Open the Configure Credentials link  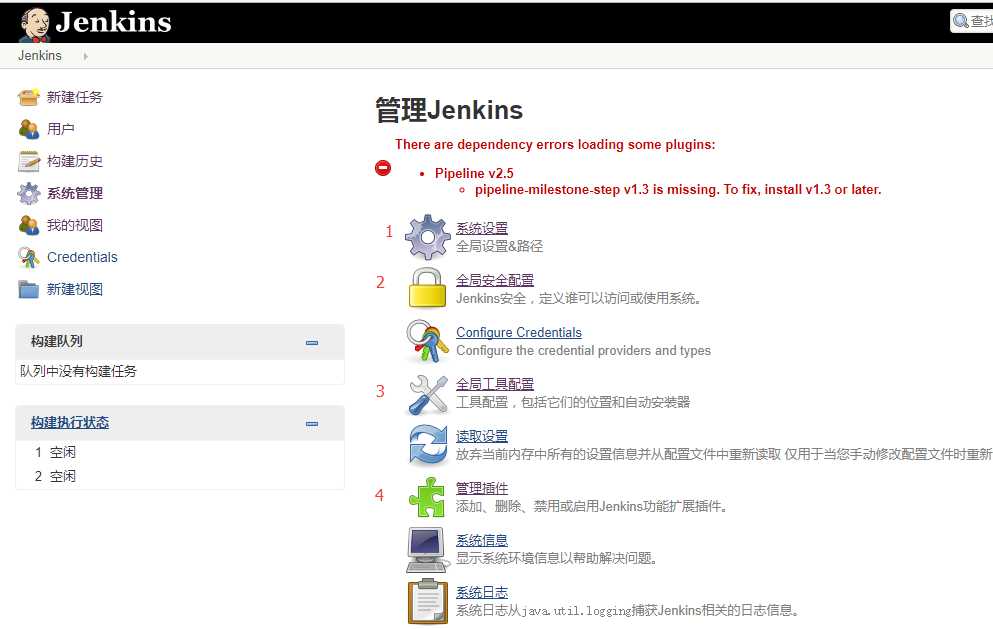click(x=519, y=332)
